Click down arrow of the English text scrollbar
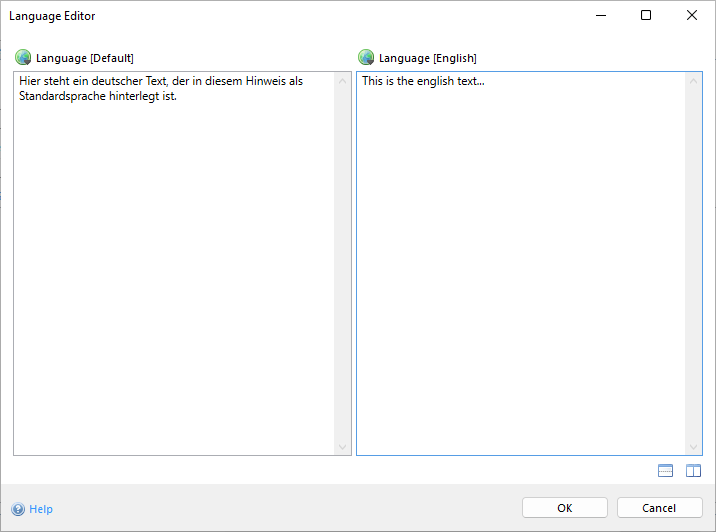716x532 pixels. pyautogui.click(x=693, y=447)
